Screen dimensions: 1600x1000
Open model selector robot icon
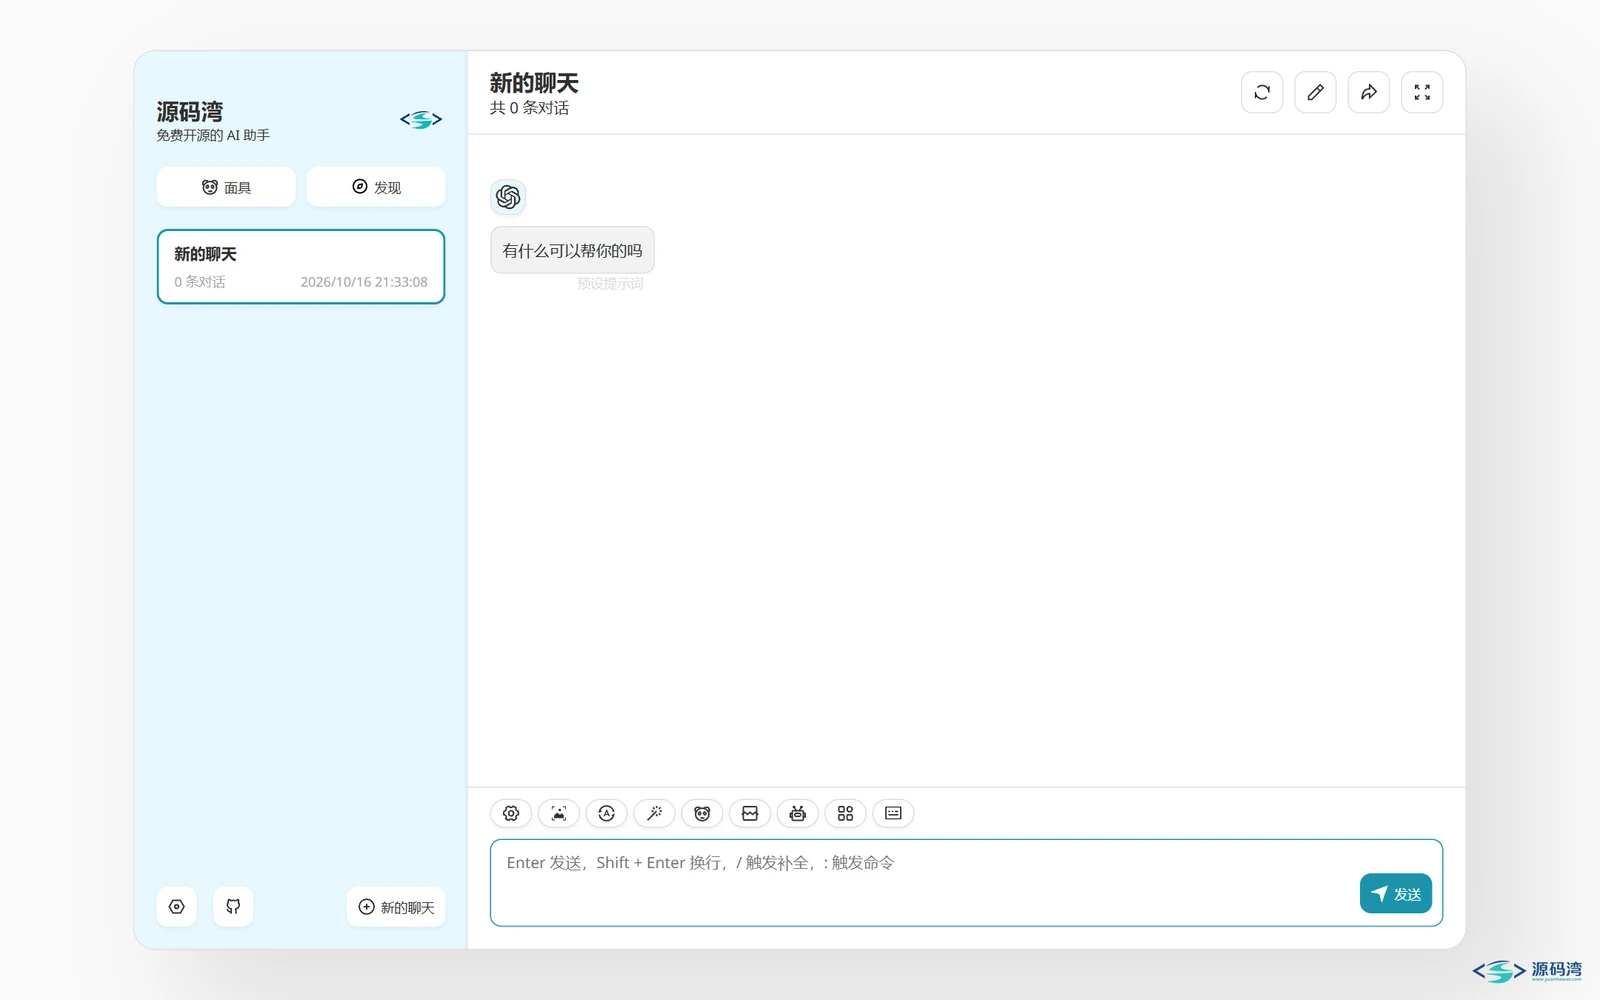798,813
